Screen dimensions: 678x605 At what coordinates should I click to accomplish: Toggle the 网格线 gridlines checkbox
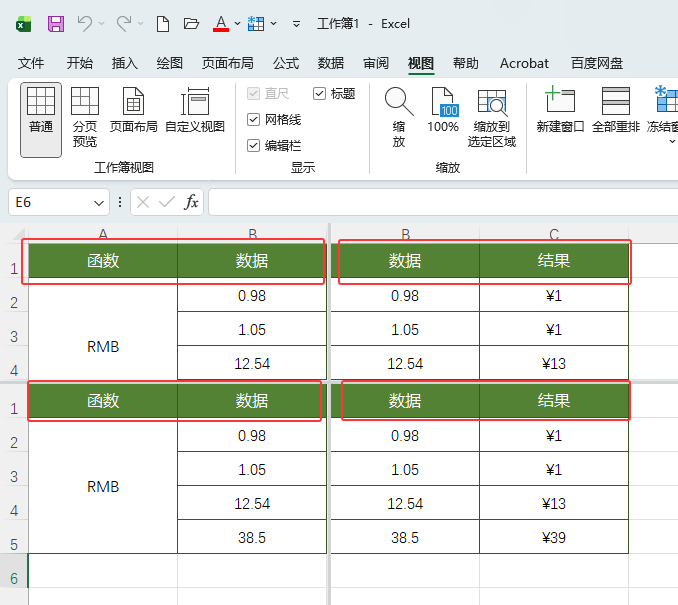[x=253, y=119]
